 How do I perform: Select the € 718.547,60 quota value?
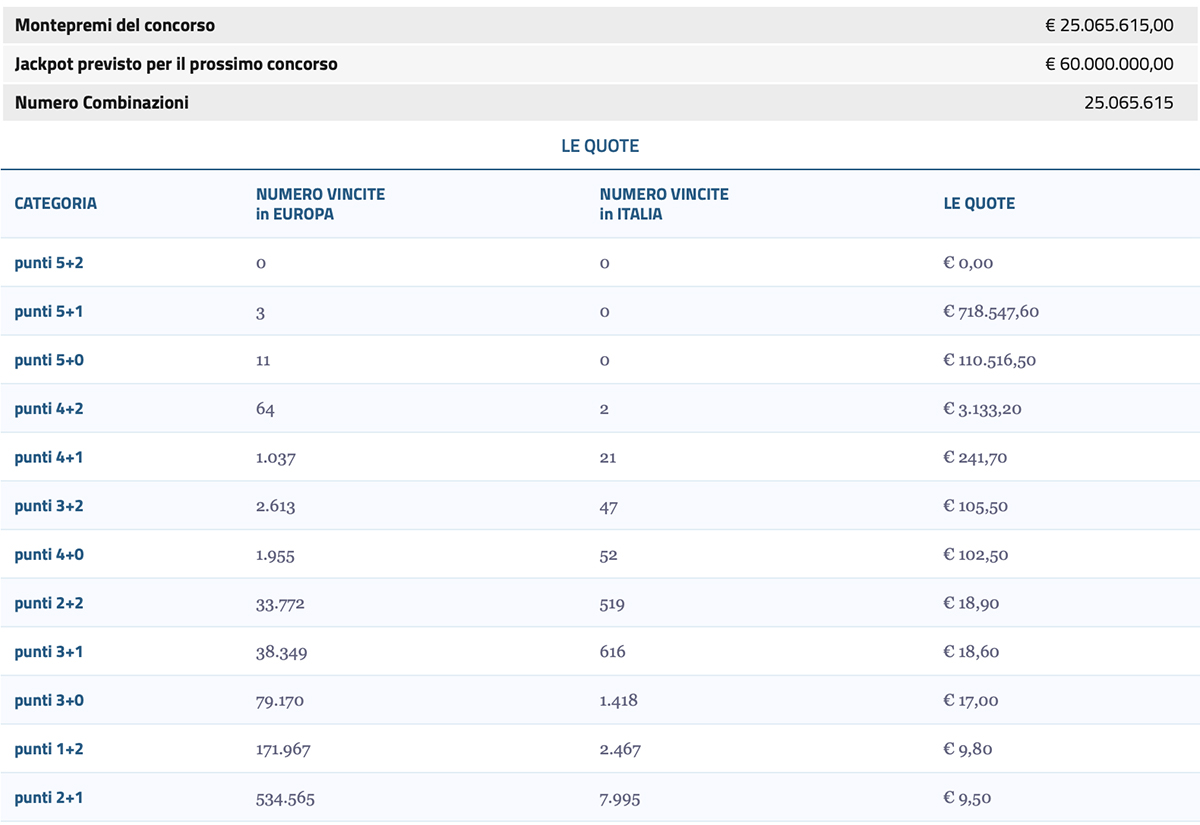[x=991, y=312]
